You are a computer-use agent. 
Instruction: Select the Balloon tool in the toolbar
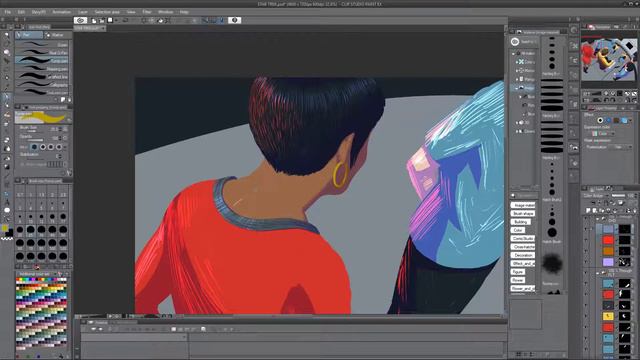coord(7,211)
